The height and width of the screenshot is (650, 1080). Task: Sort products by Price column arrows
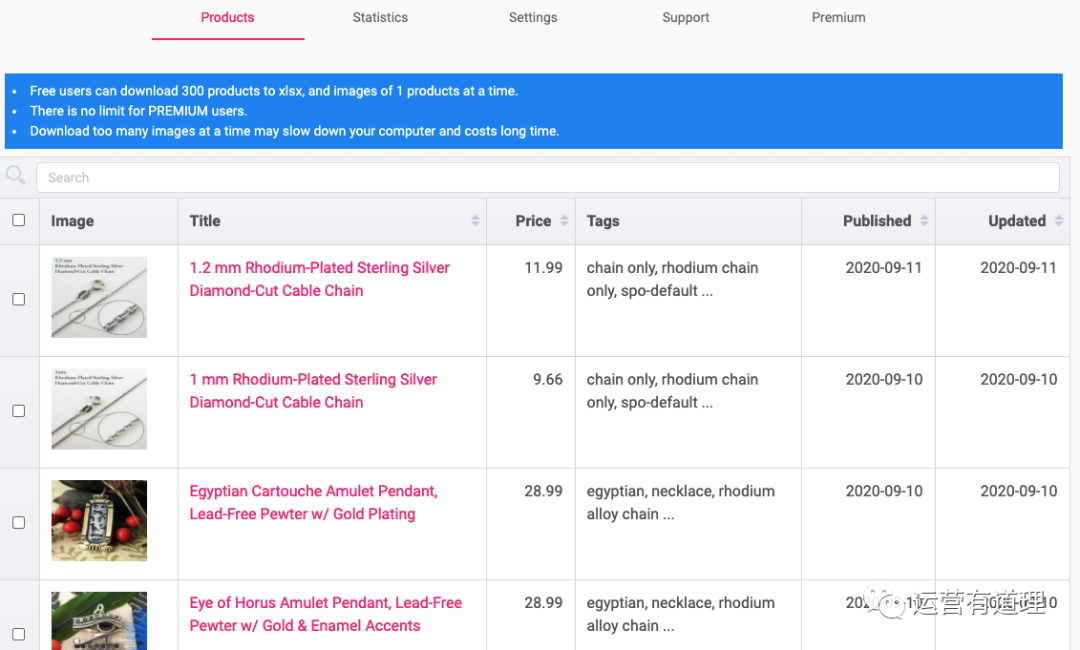(x=564, y=221)
